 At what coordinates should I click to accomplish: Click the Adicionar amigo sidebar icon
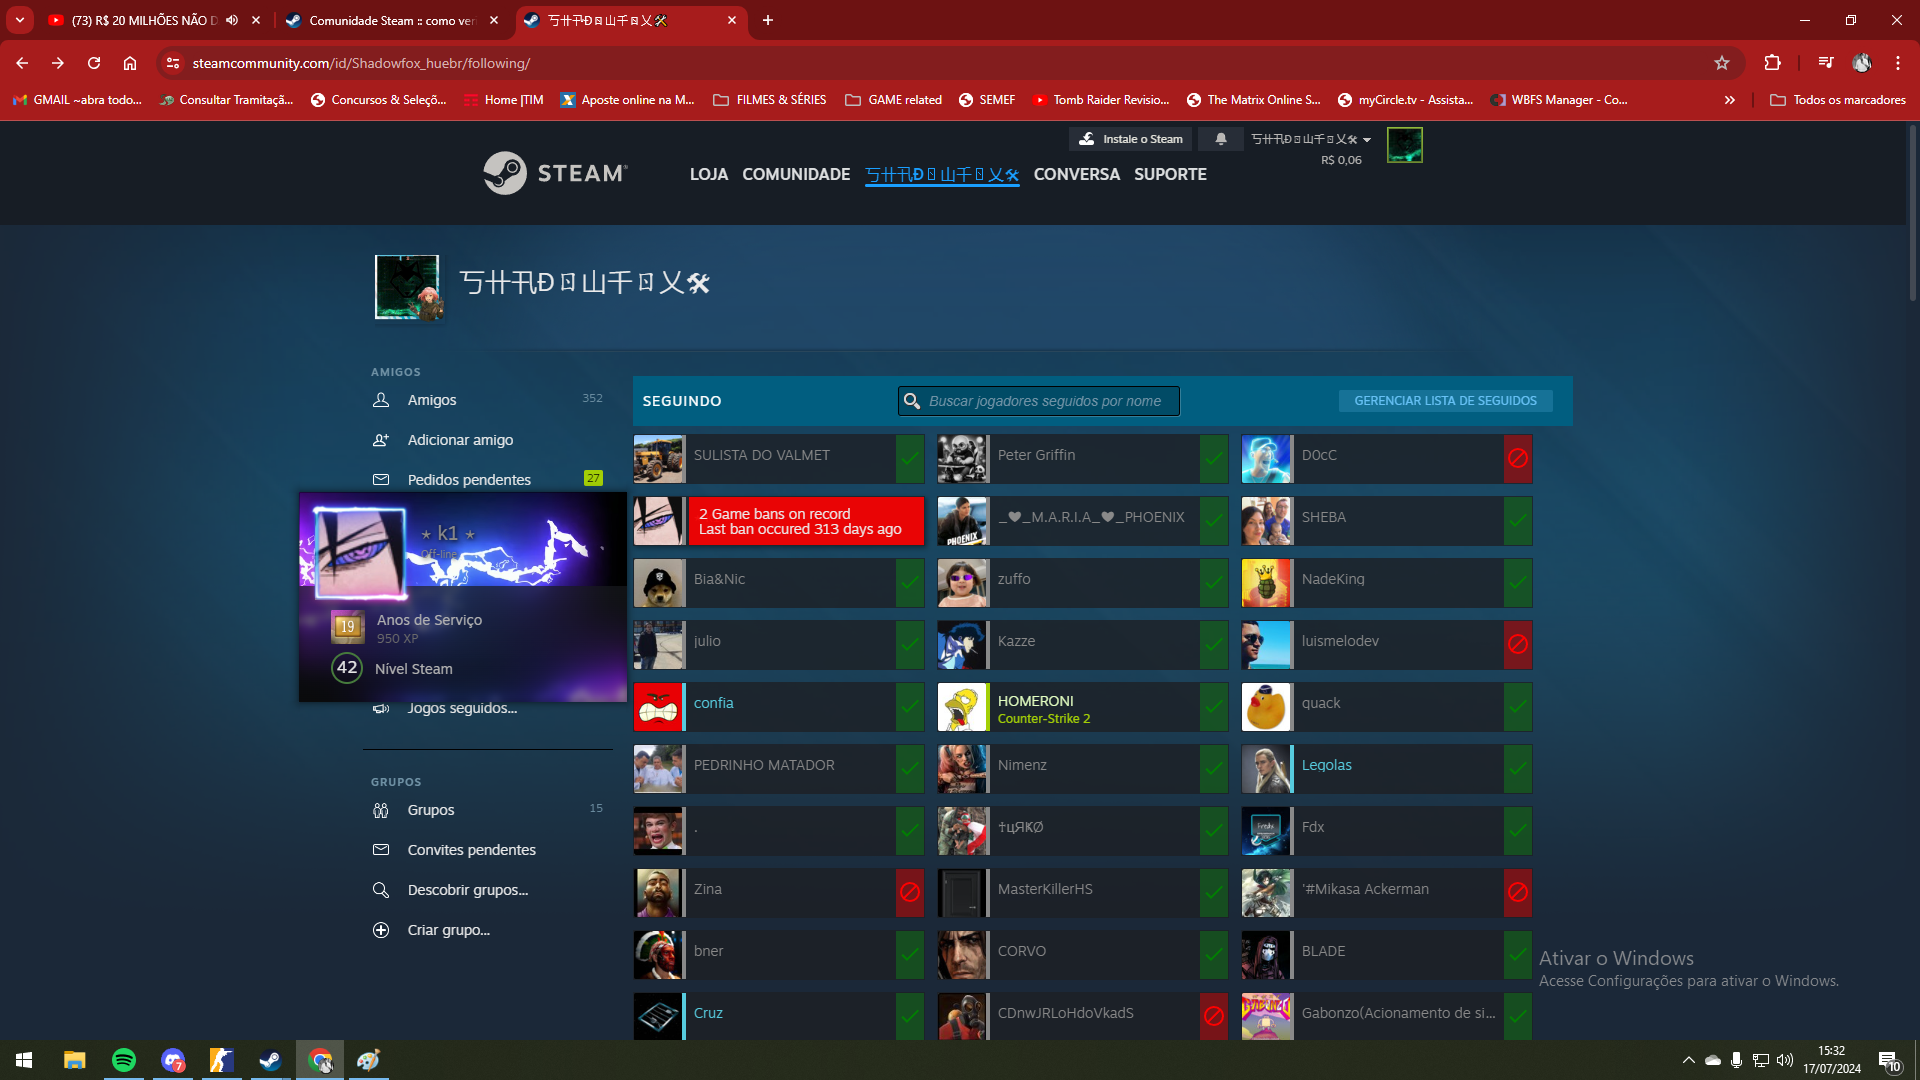point(381,440)
